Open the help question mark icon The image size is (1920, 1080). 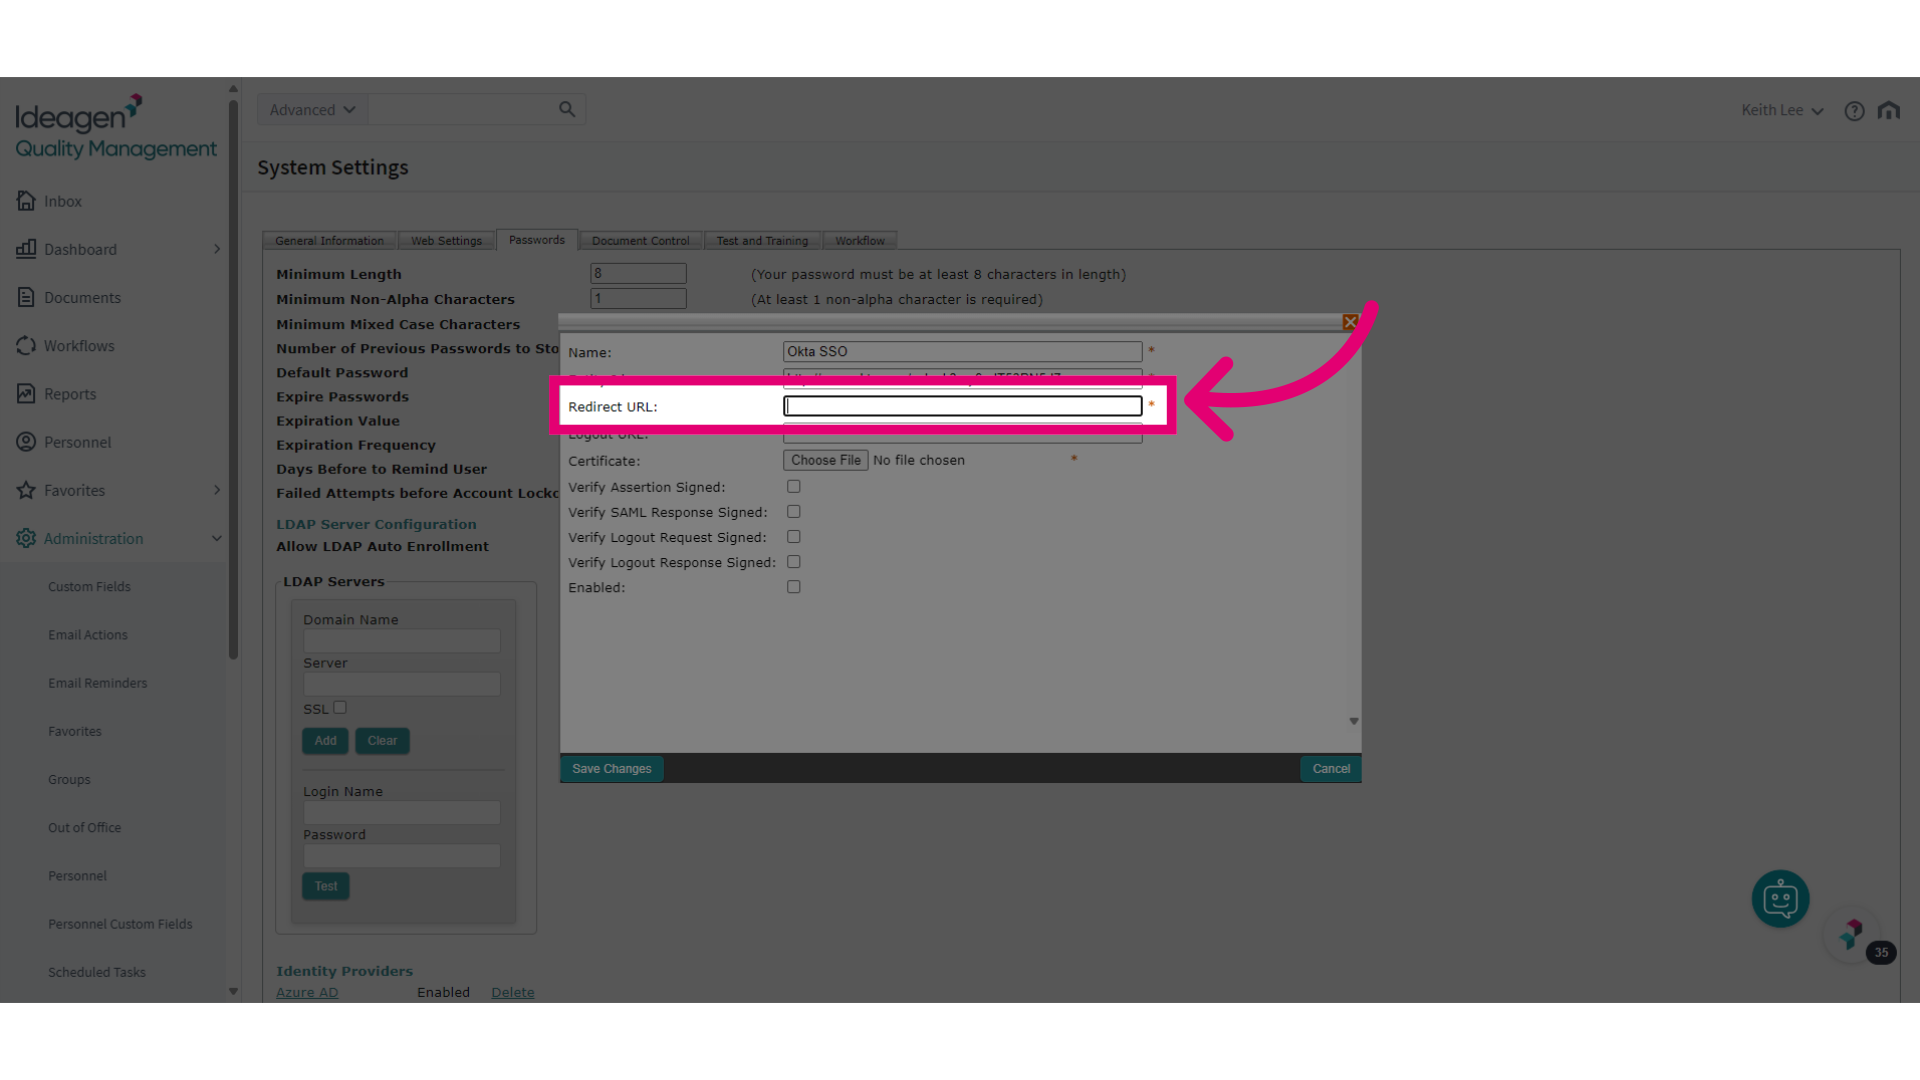(x=1855, y=111)
